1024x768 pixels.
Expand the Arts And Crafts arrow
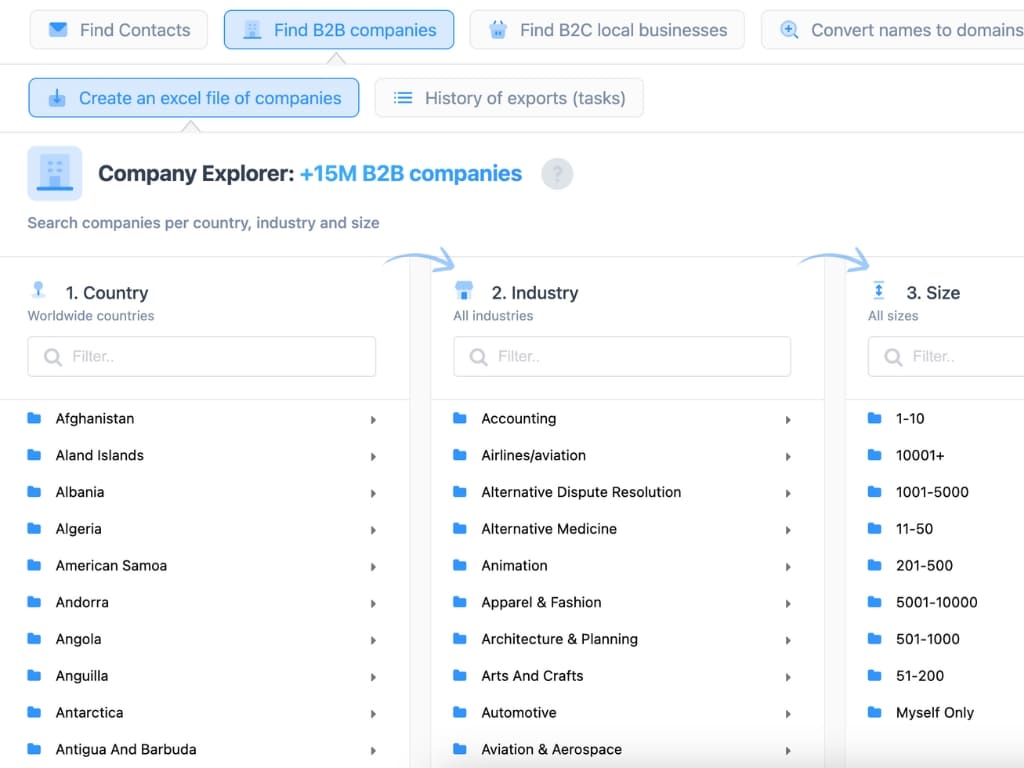(788, 677)
